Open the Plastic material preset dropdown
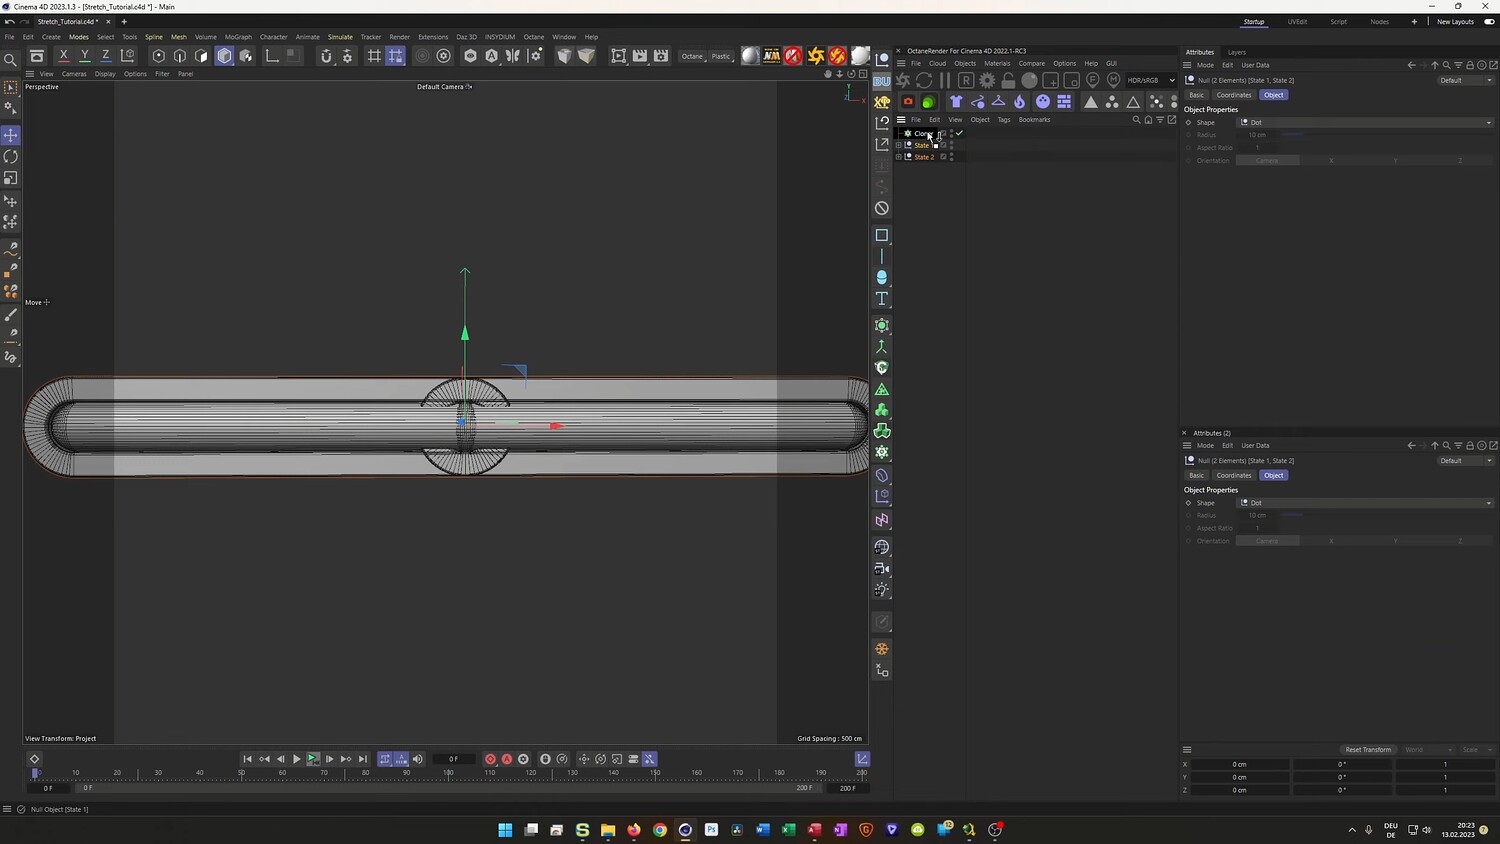Screen dimensions: 1500x844 click(721, 56)
